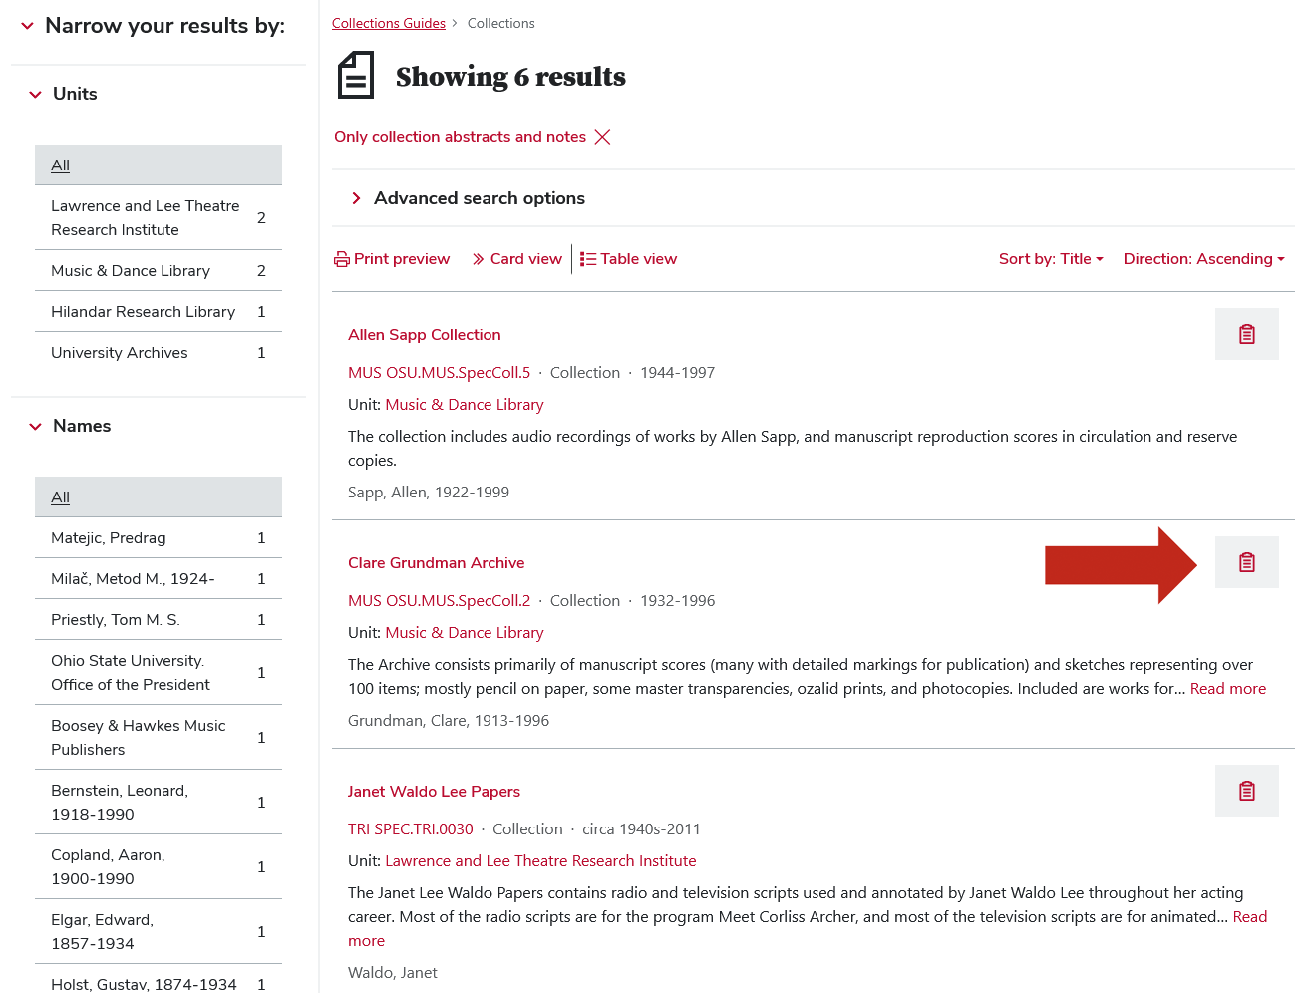Click the printer icon for print preview
The width and height of the screenshot is (1307, 993).
click(342, 259)
